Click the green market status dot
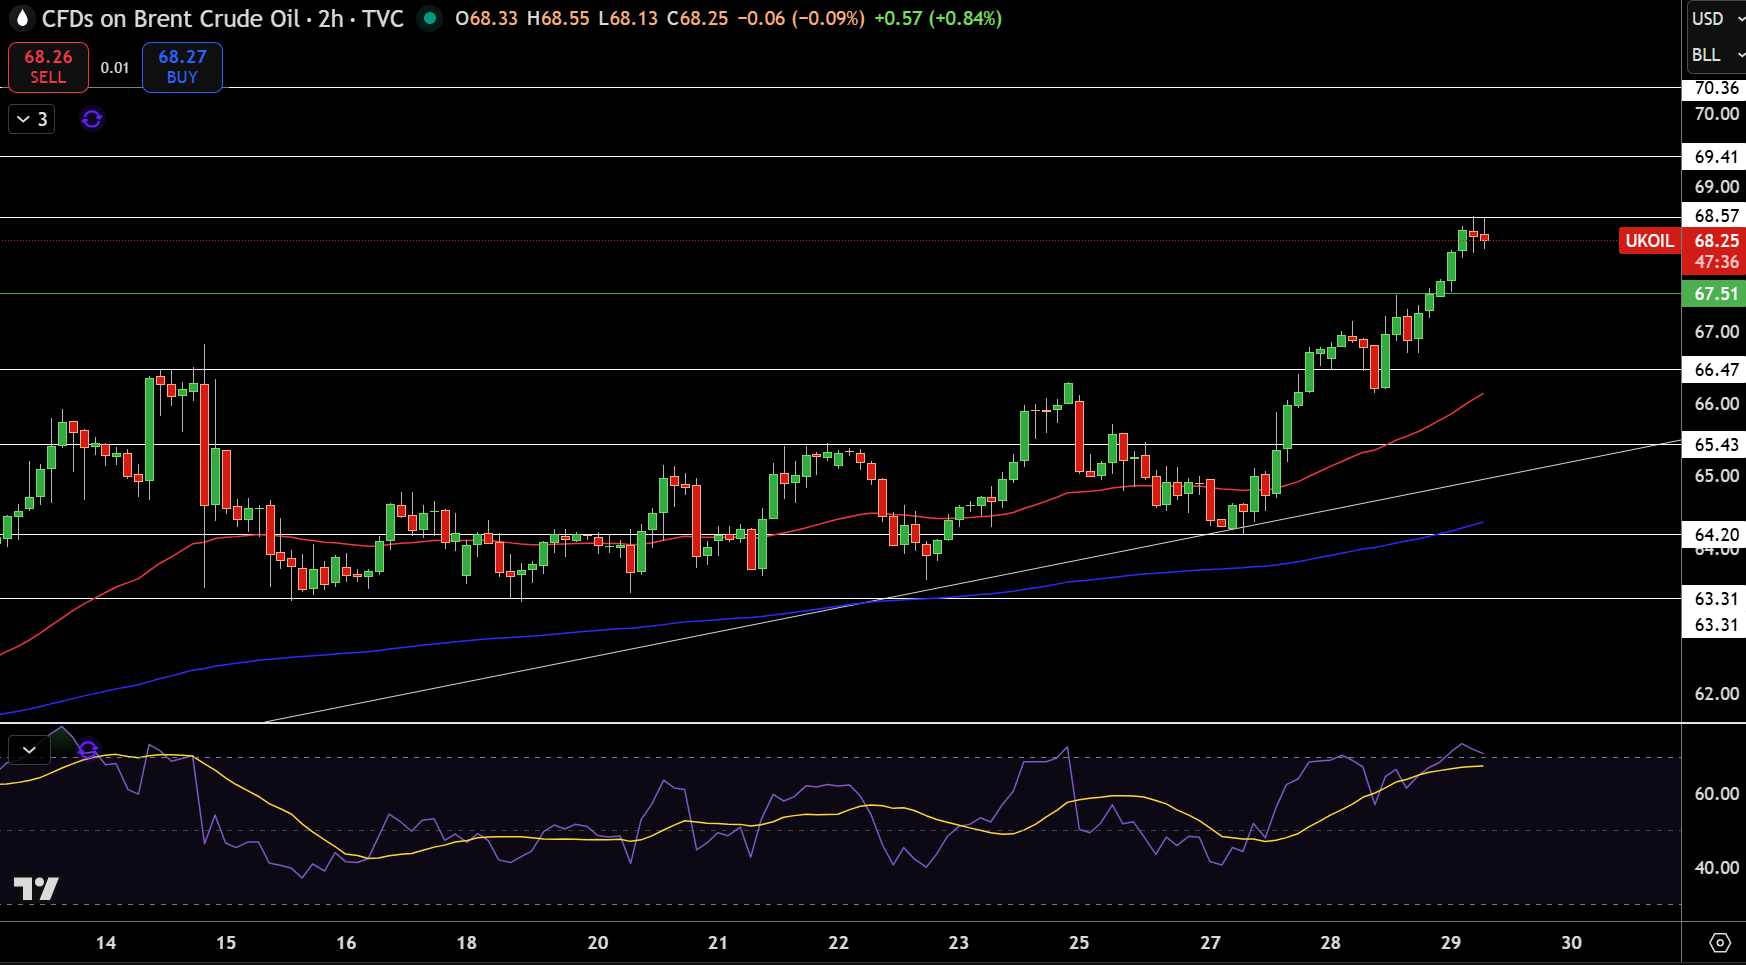This screenshot has height=965, width=1746. 430,18
